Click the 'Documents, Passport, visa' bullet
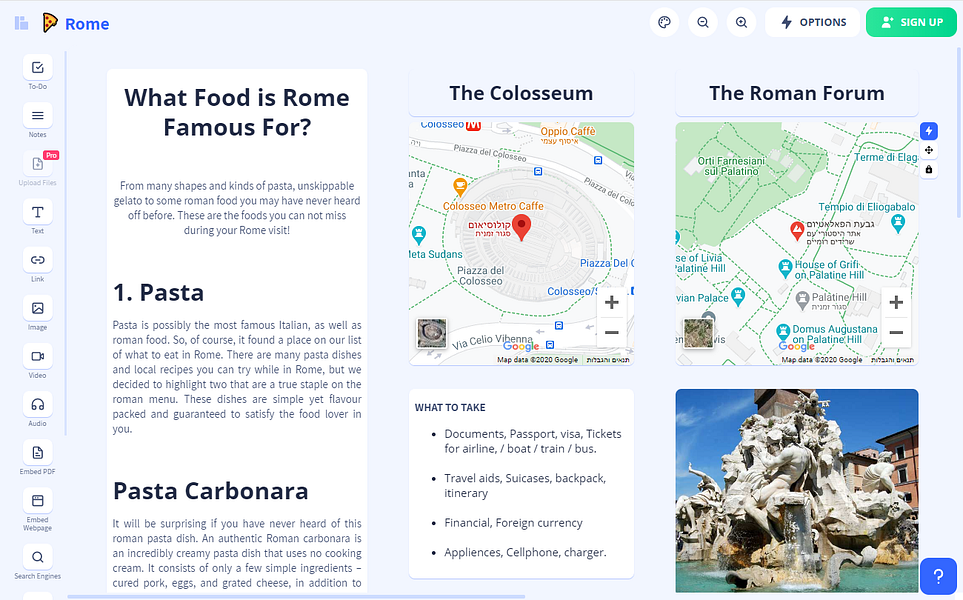 (532, 441)
